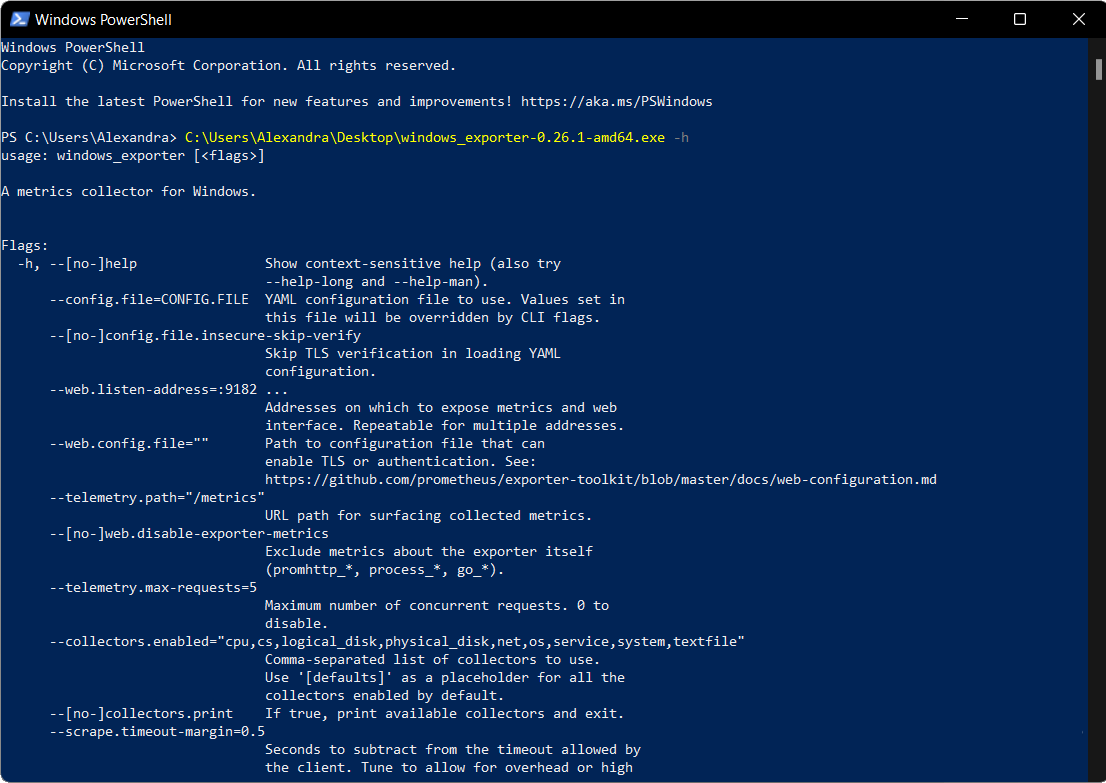Open the aka.ms/PSWindows link
The width and height of the screenshot is (1106, 783).
[x=616, y=102]
